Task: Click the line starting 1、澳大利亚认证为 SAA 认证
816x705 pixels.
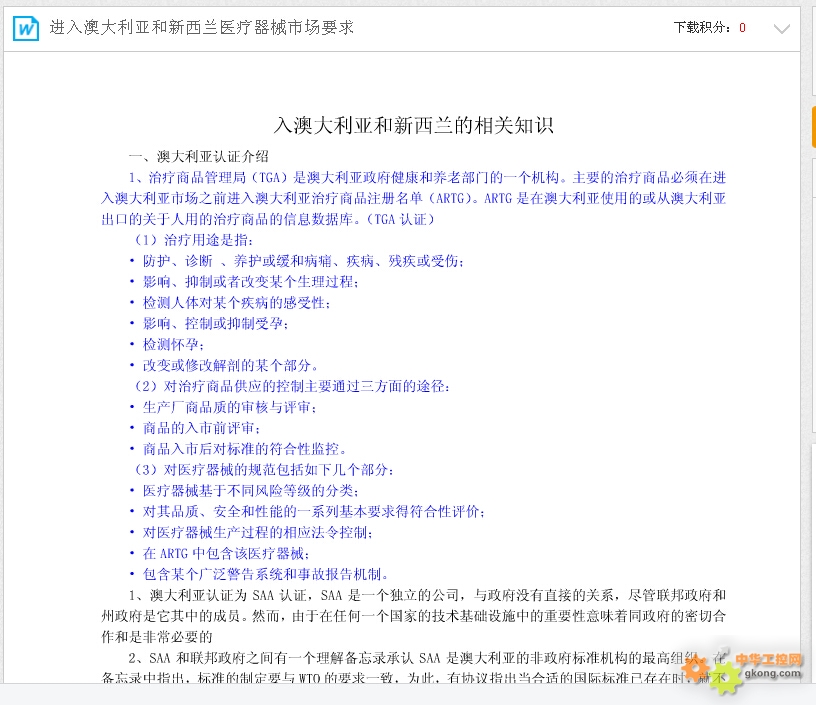Action: (x=427, y=595)
